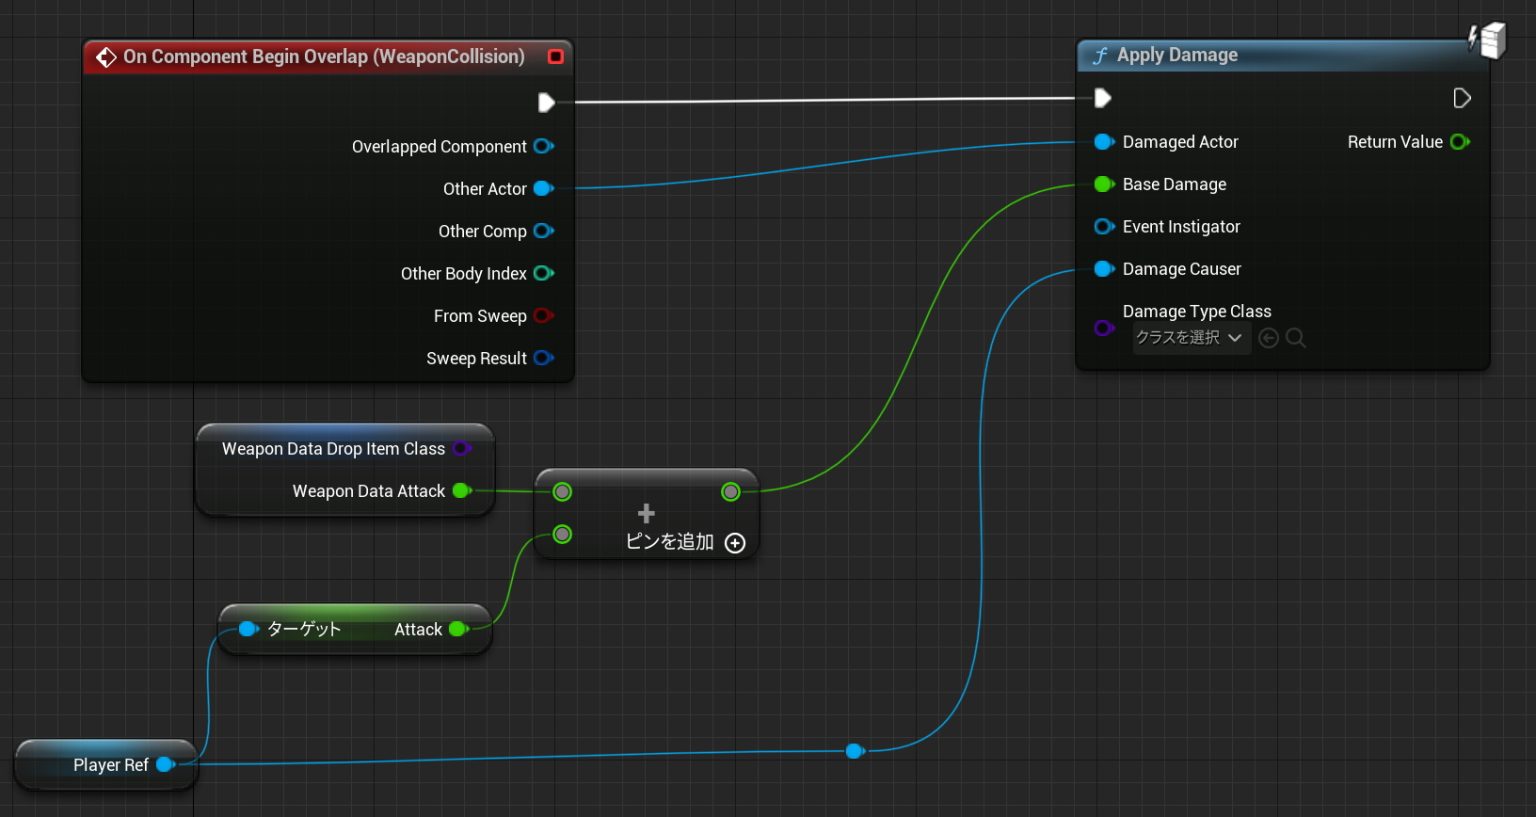Click the Overlap event execution output pin
1536x817 pixels.
click(546, 102)
